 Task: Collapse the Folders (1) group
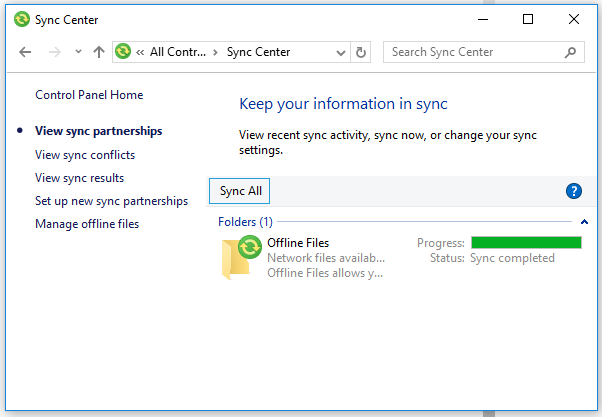point(584,221)
